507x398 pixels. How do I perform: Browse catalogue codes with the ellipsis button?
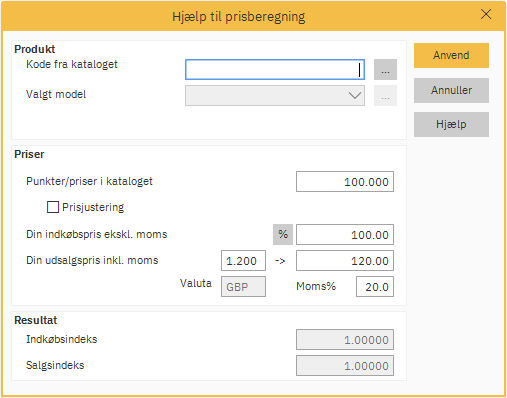[x=385, y=69]
